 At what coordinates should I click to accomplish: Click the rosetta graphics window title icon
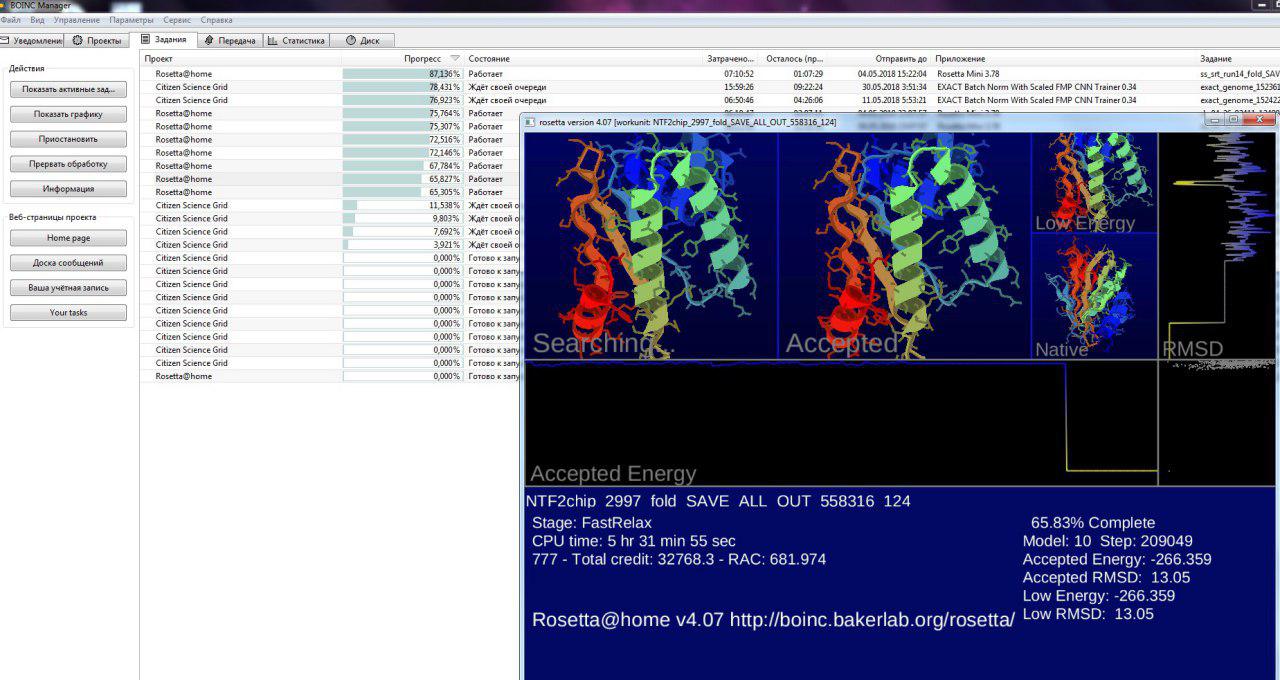pyautogui.click(x=530, y=122)
